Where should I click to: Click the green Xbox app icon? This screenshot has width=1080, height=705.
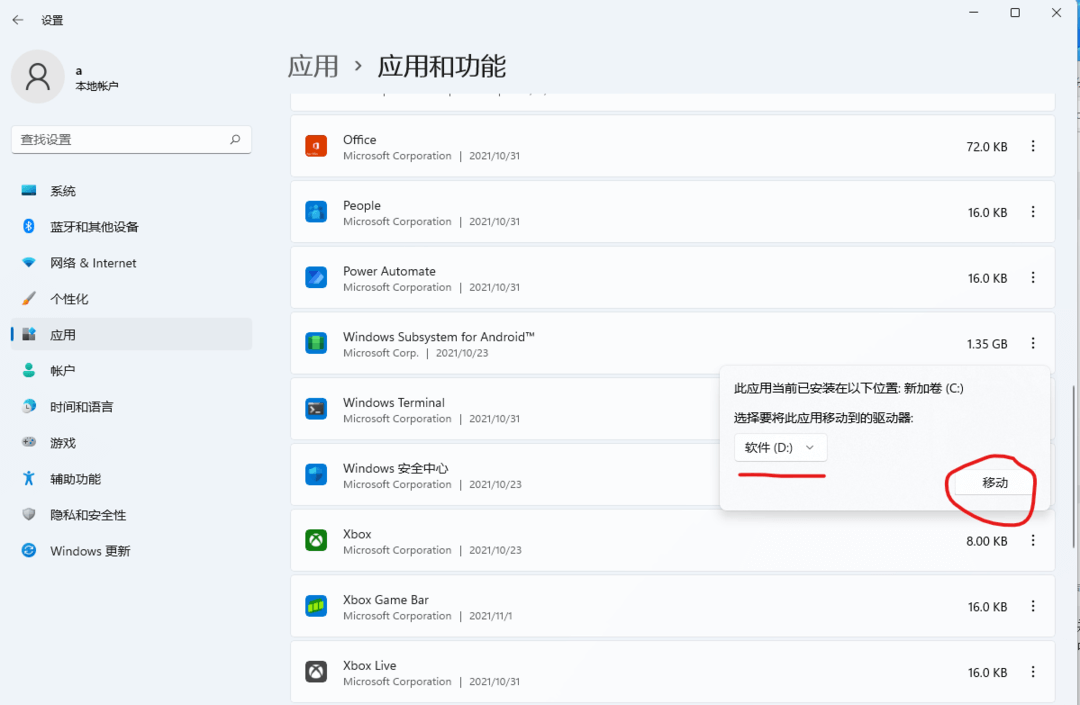315,540
